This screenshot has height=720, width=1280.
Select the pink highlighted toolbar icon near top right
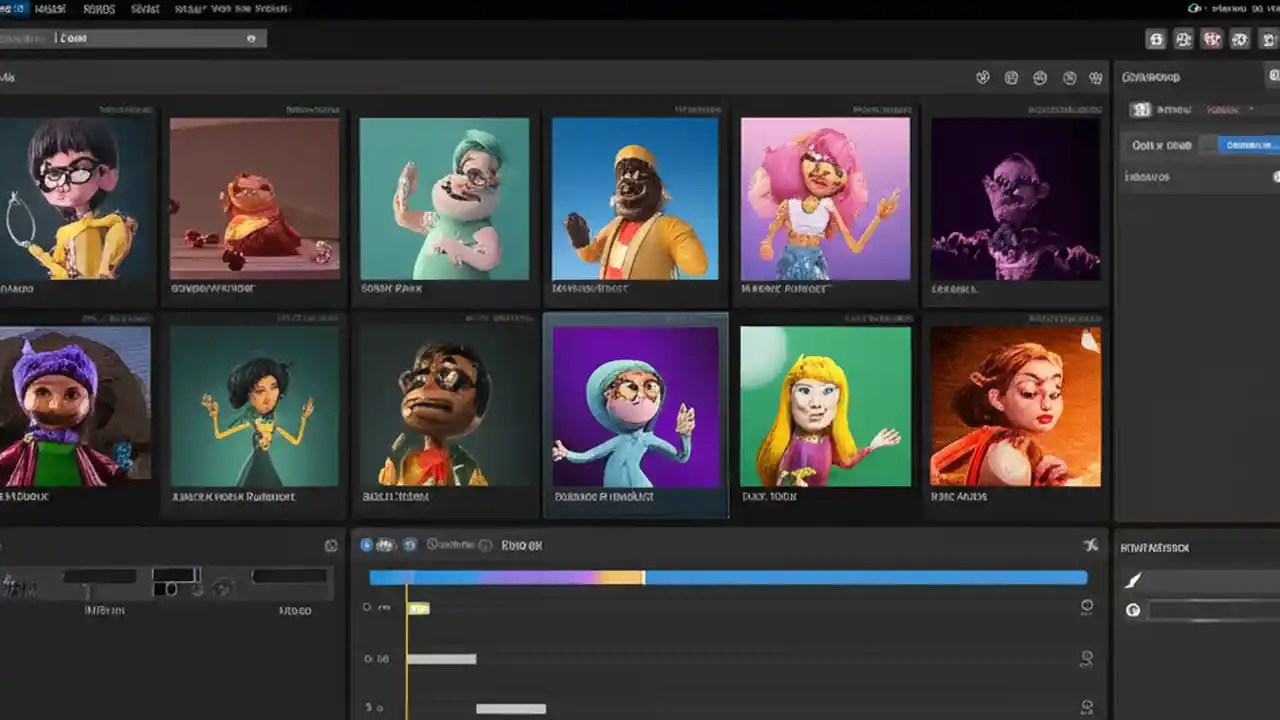click(x=1212, y=39)
